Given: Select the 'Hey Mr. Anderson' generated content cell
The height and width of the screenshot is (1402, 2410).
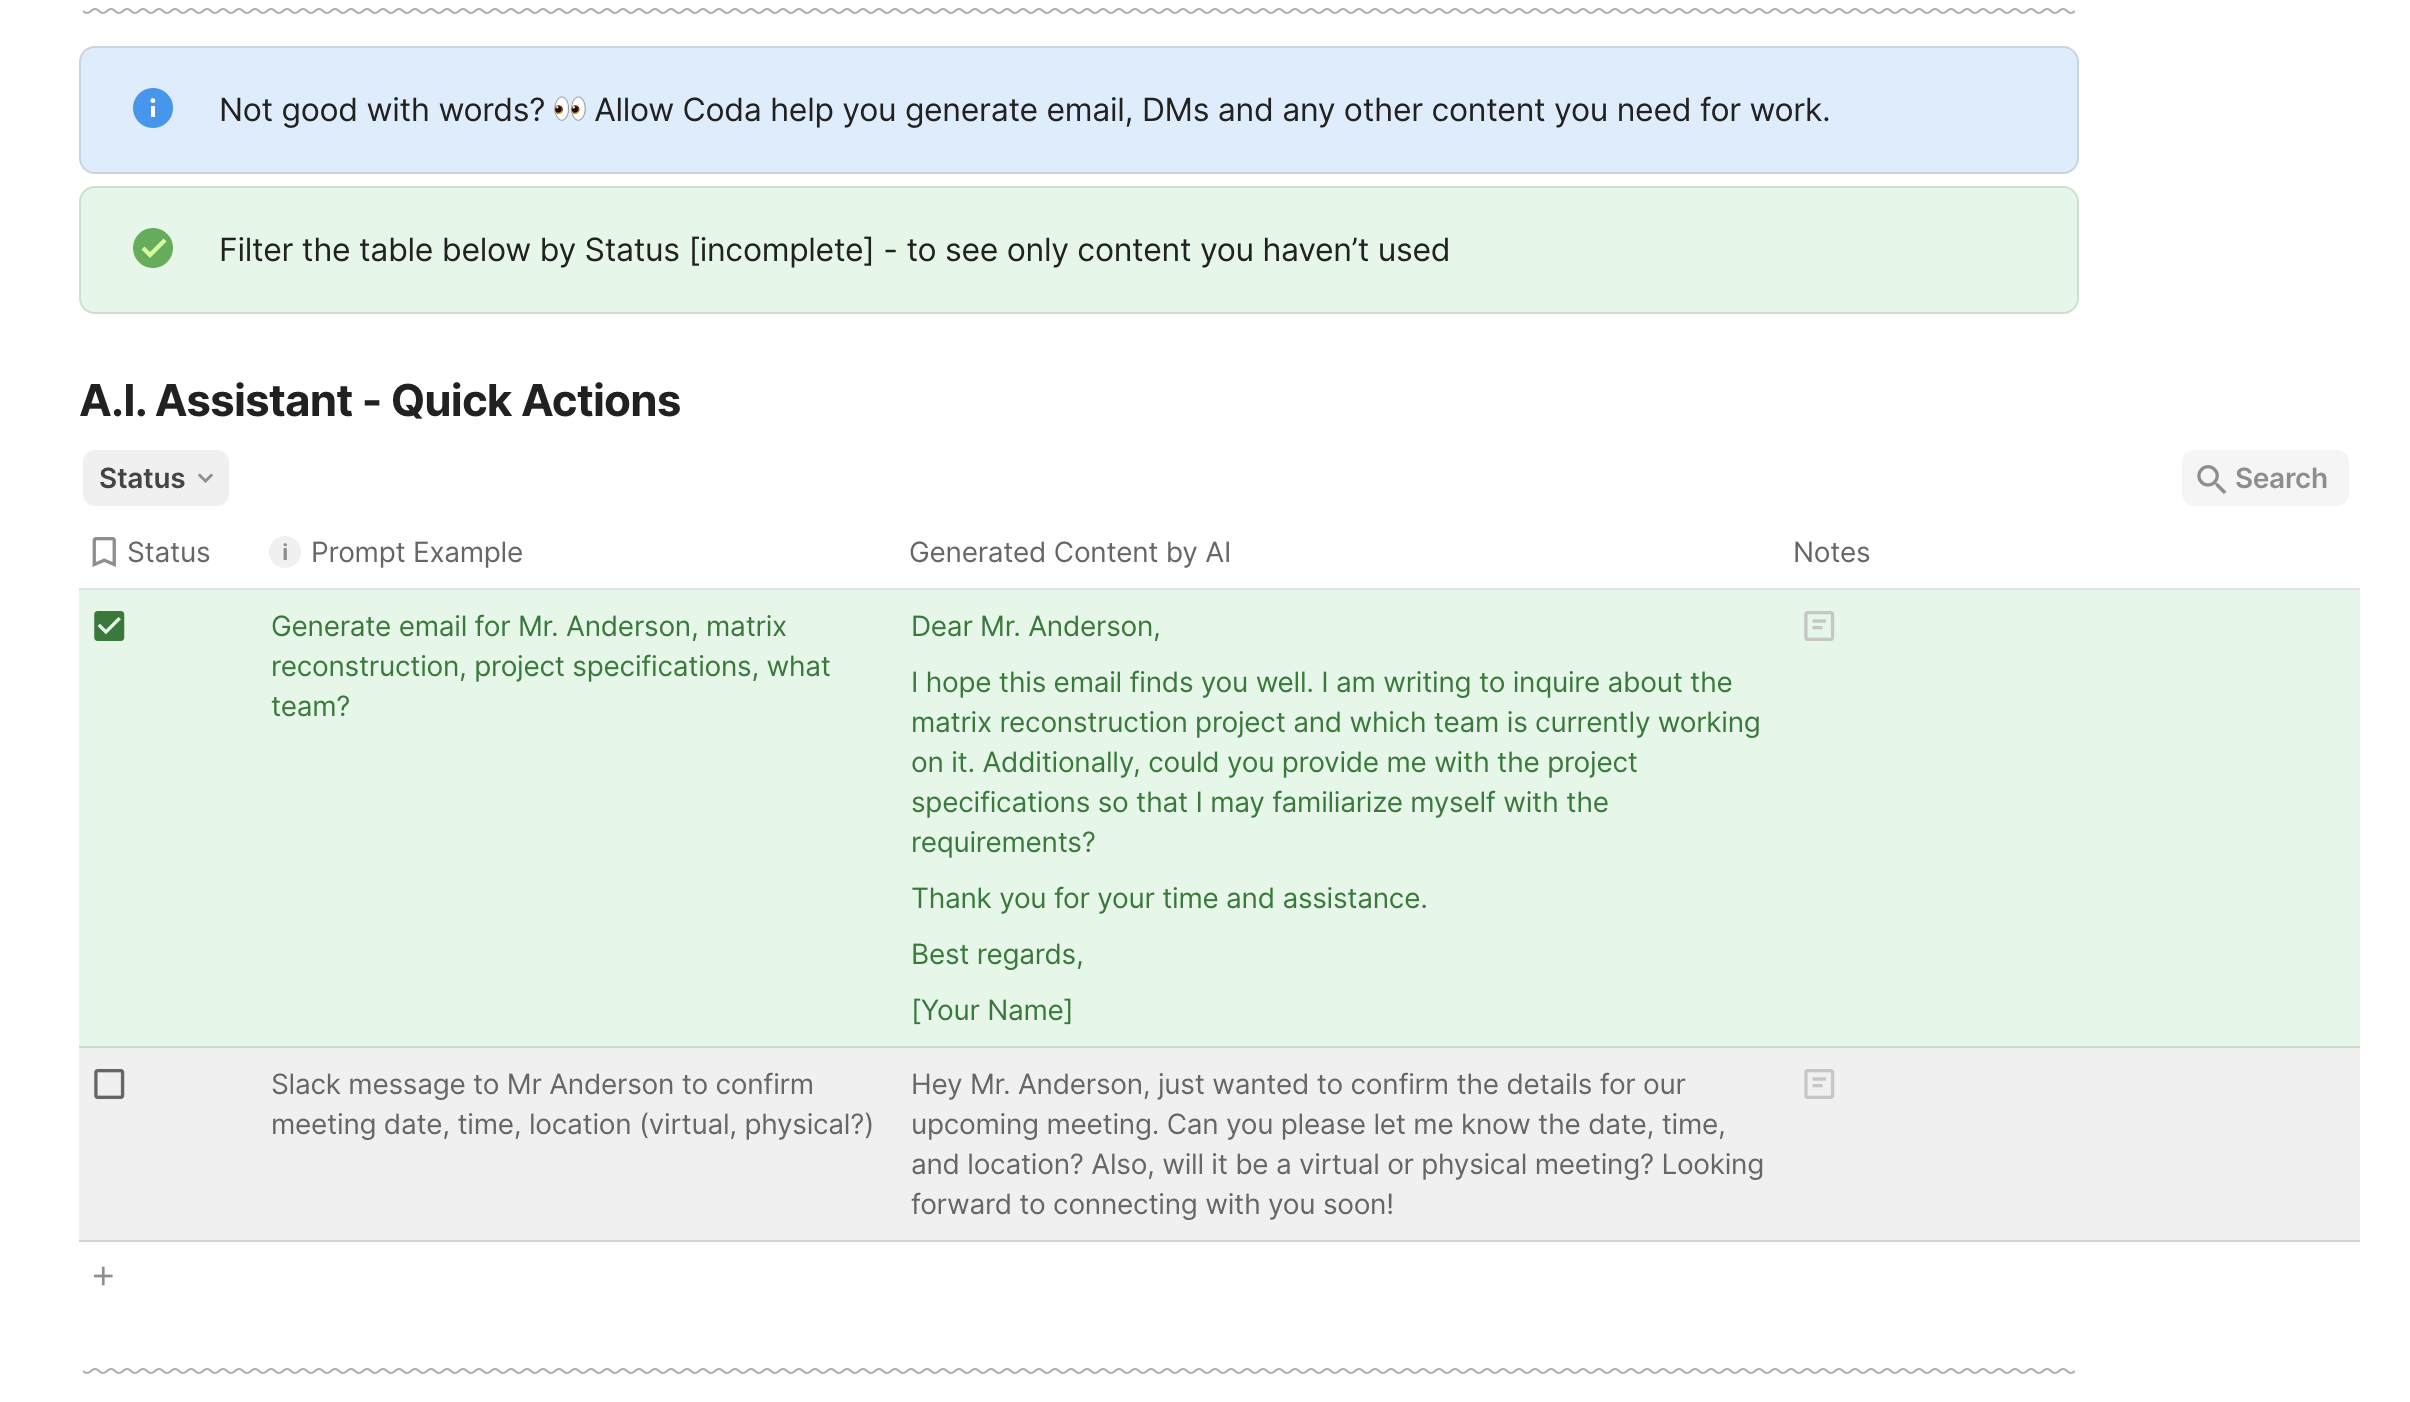Looking at the screenshot, I should [1336, 1144].
